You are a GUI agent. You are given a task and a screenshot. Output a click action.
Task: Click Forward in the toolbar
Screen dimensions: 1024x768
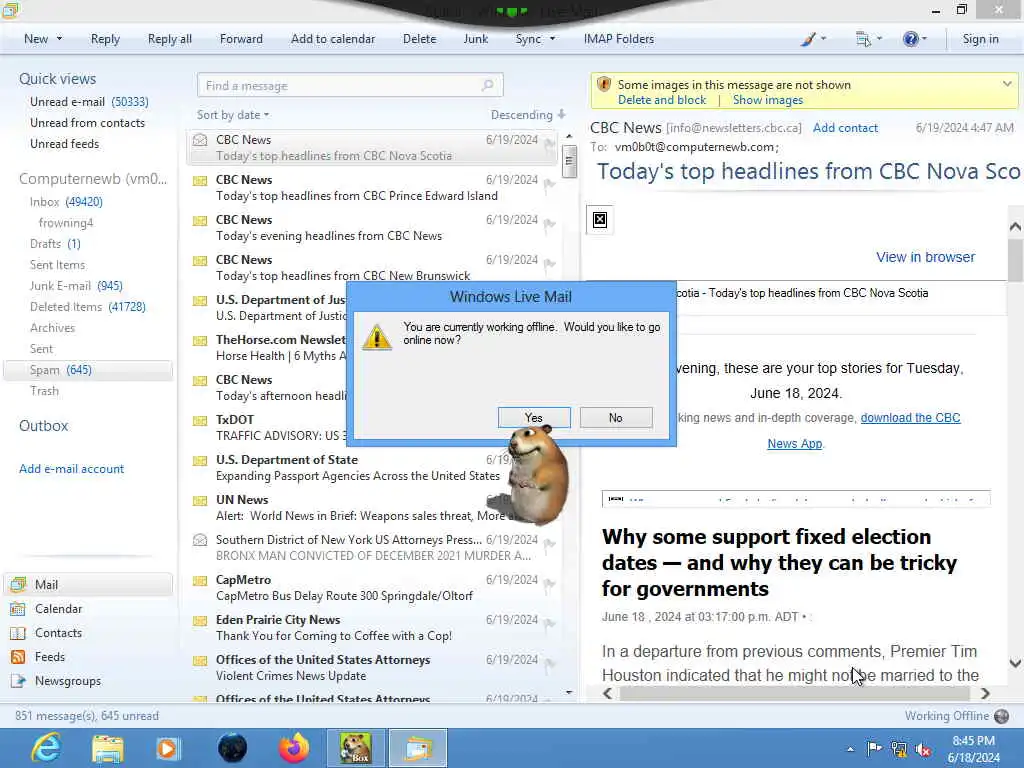pyautogui.click(x=241, y=39)
